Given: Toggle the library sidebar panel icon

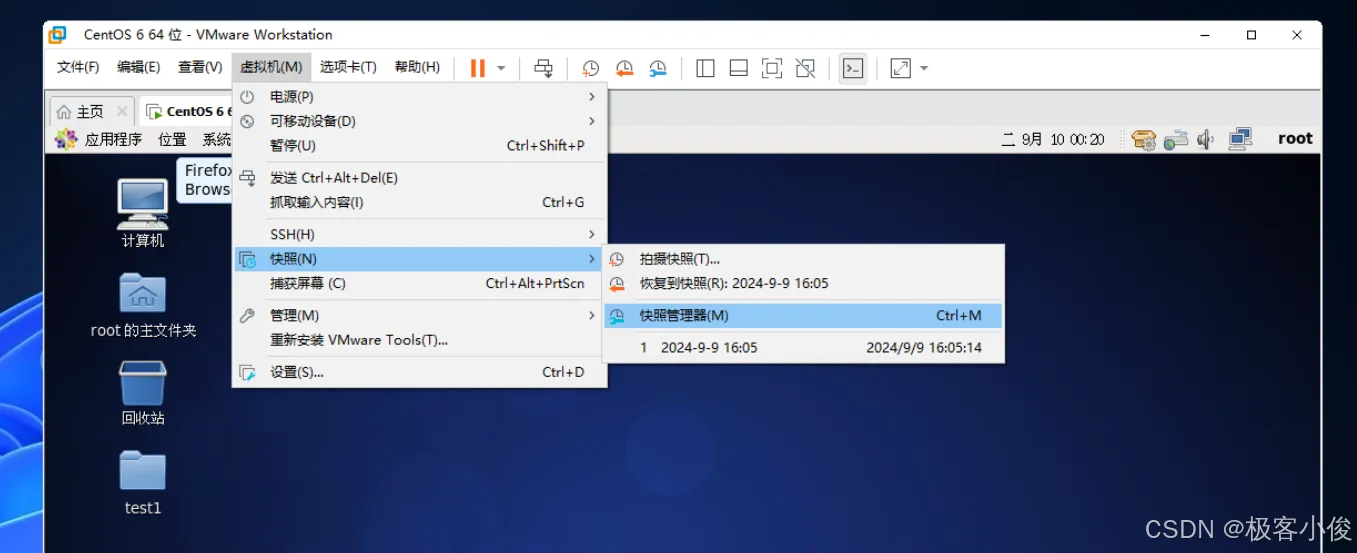Looking at the screenshot, I should pos(705,68).
